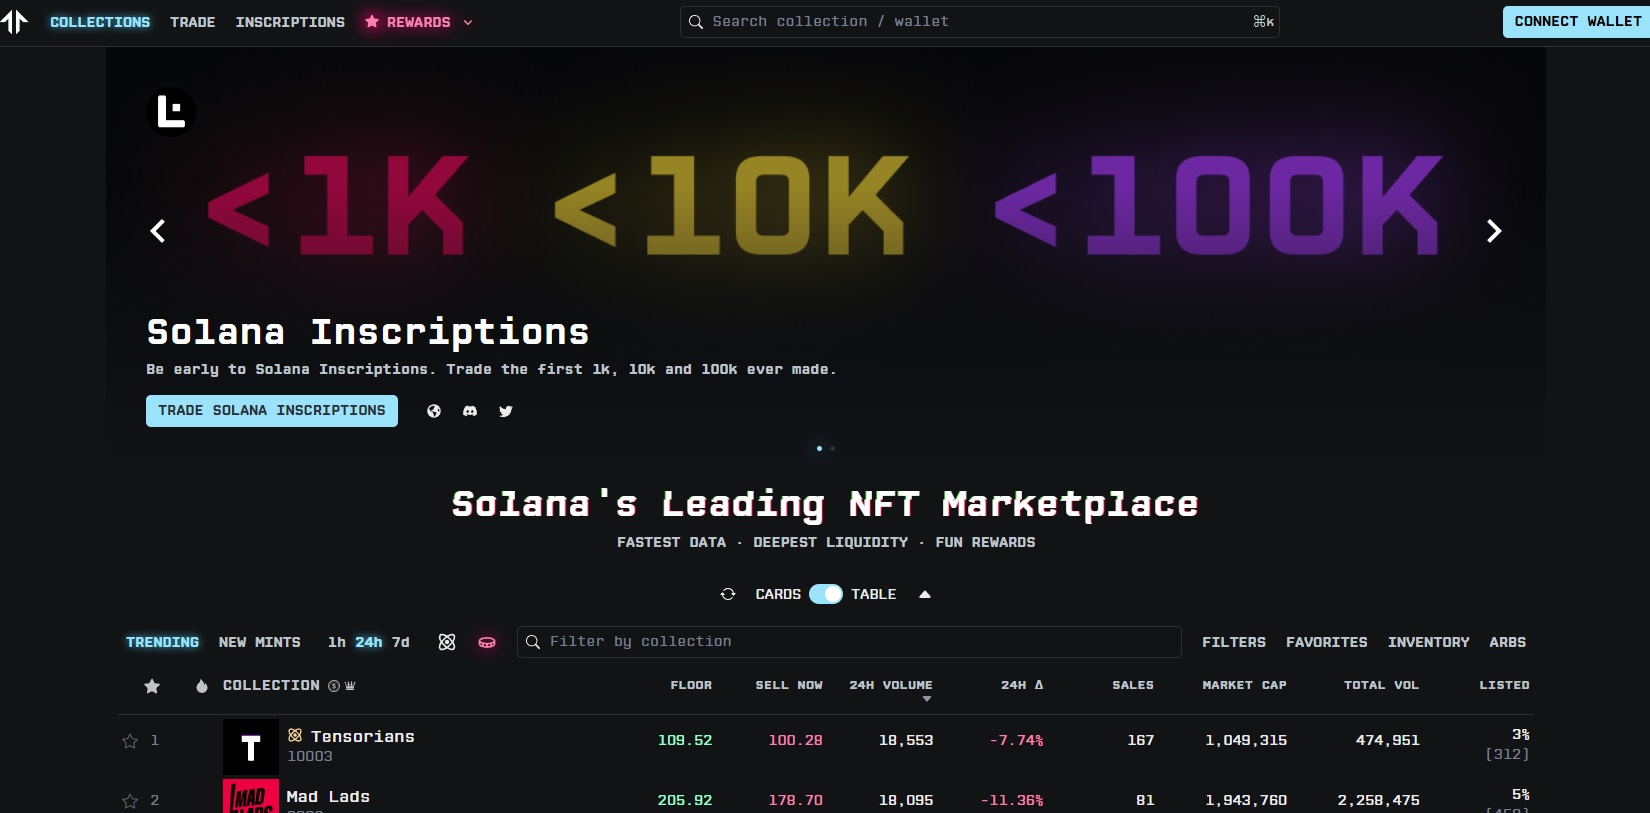Click the badge icon before Tensorians name

[x=295, y=735]
